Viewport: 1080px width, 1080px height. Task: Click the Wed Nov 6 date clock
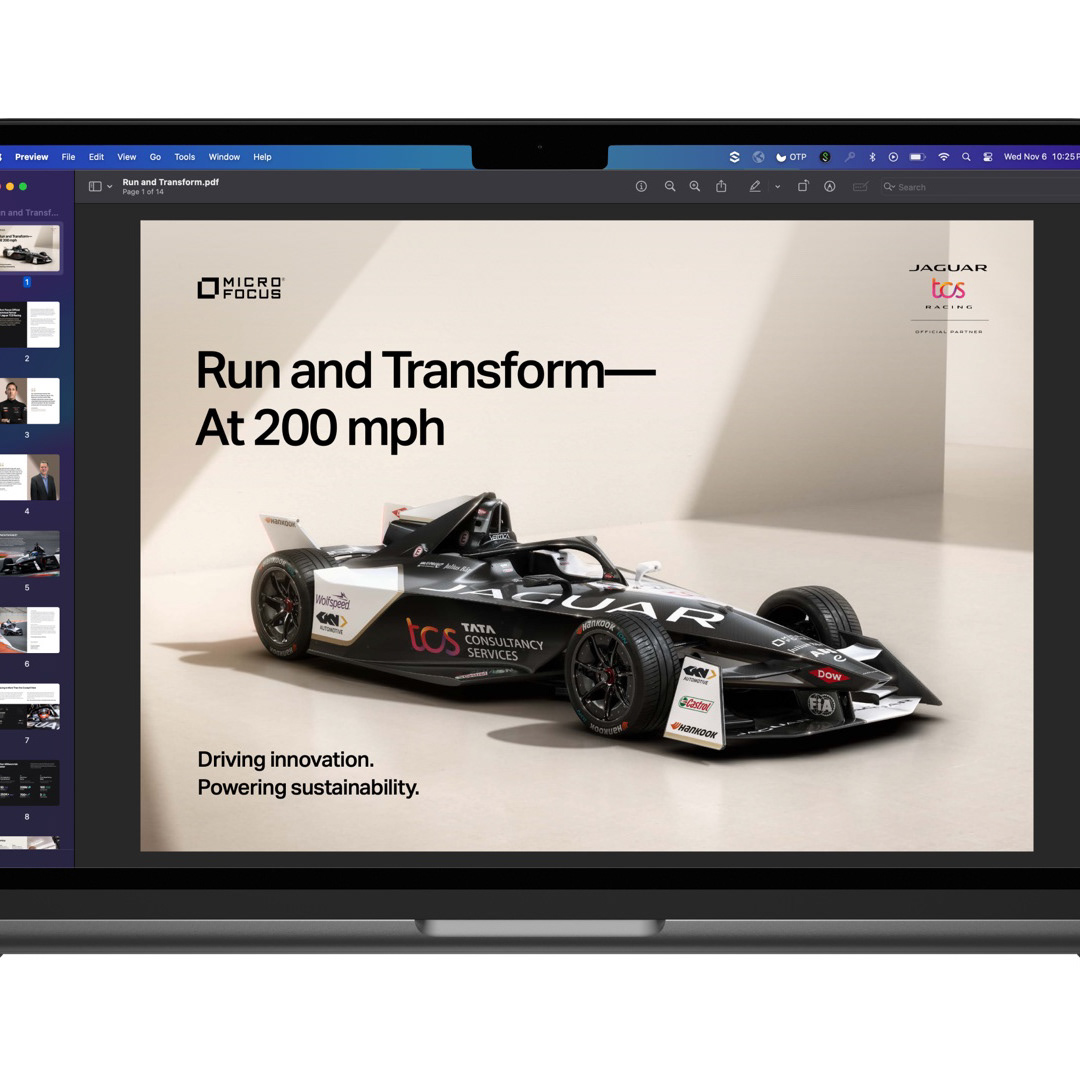pyautogui.click(x=1041, y=157)
